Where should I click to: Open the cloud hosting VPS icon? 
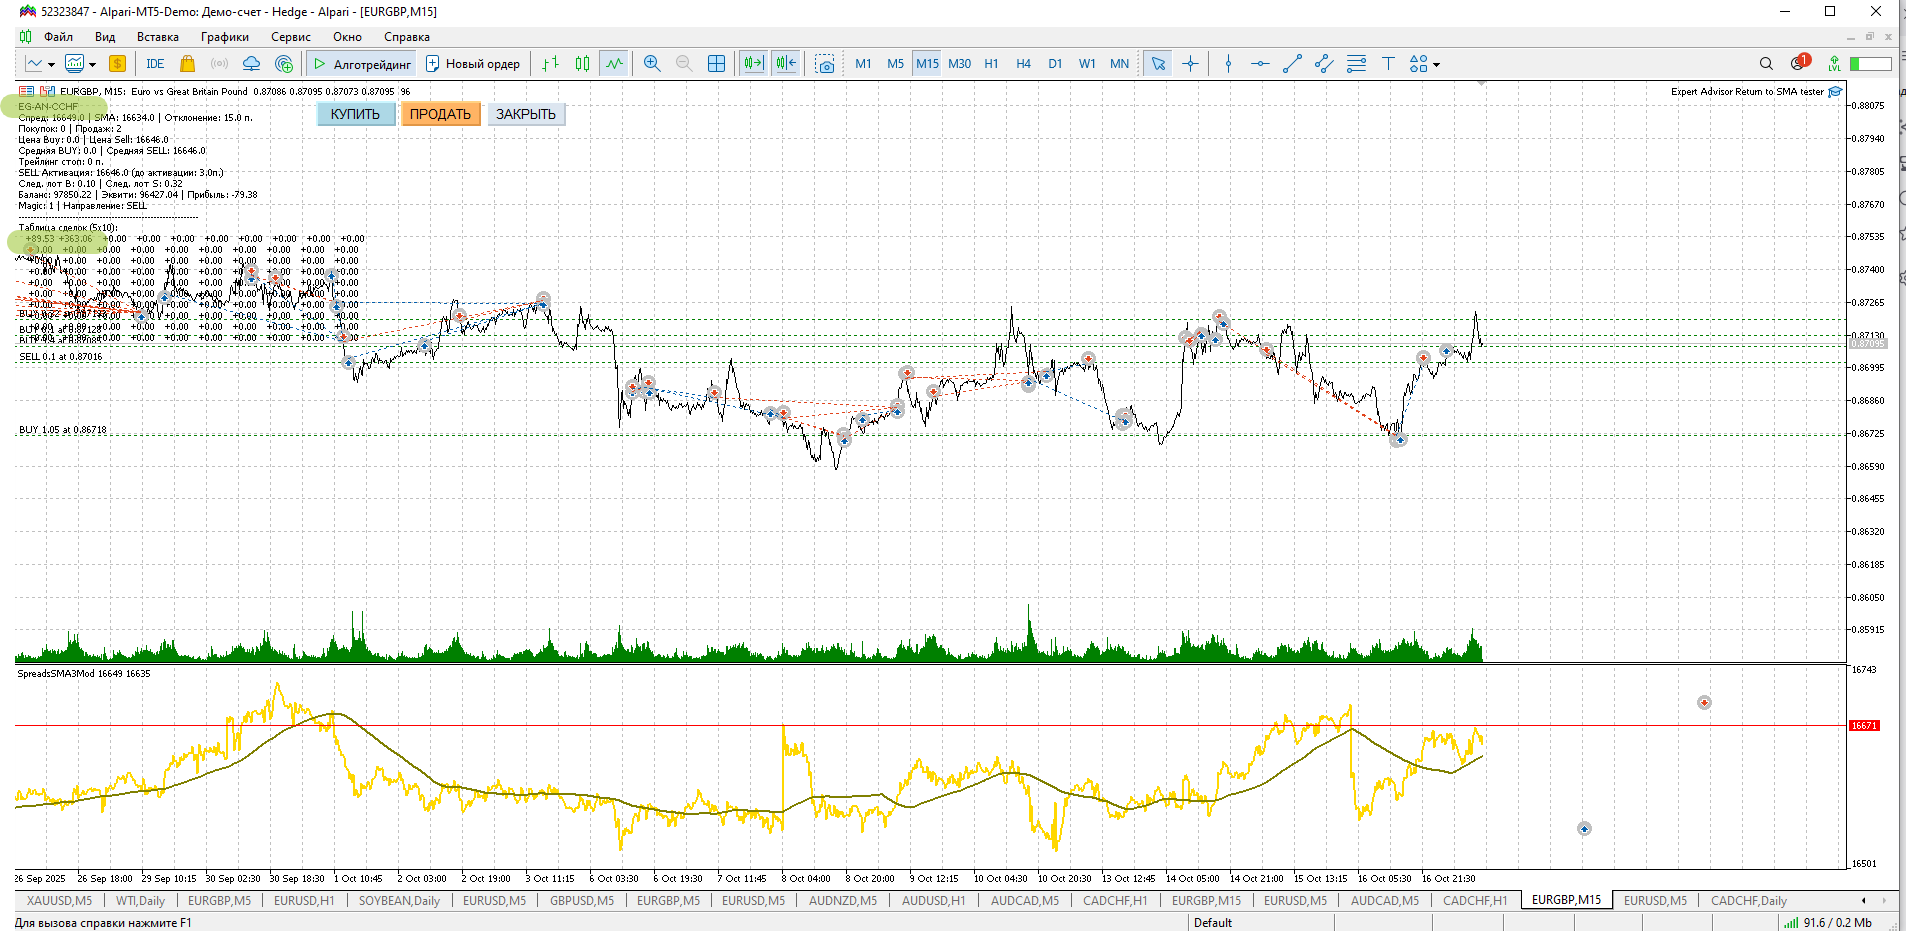(x=251, y=64)
